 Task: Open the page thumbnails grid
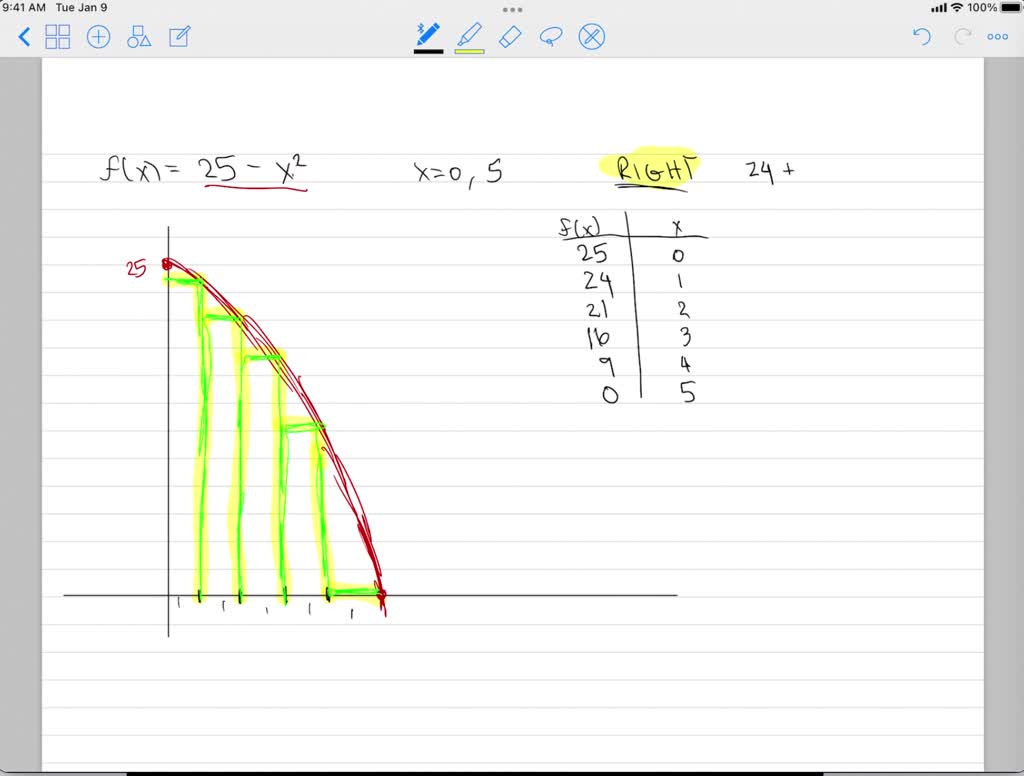(x=58, y=36)
